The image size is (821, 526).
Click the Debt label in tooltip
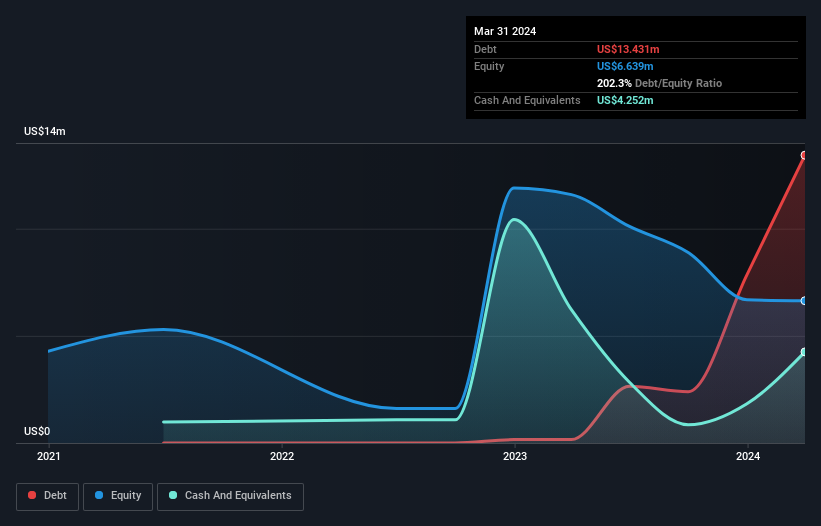[485, 49]
